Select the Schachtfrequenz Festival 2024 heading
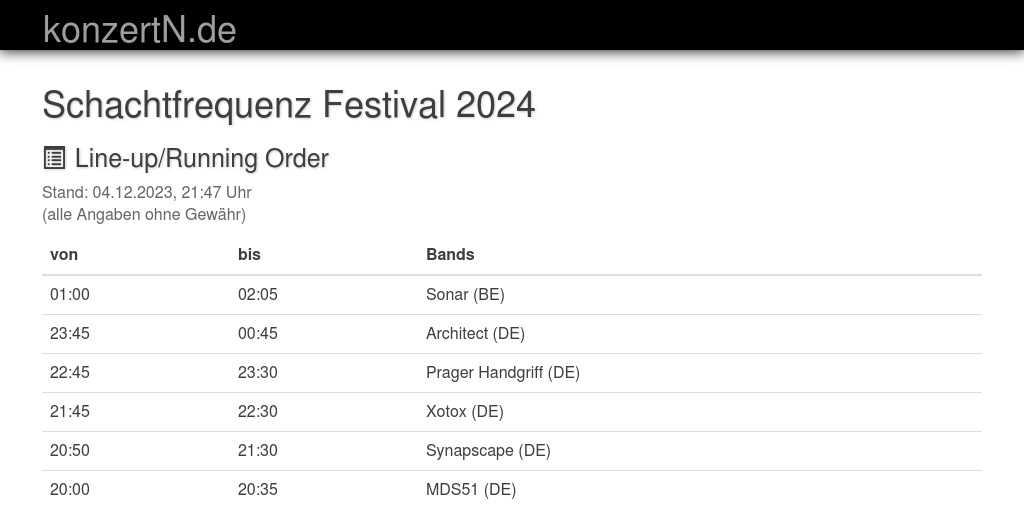1024x529 pixels. click(288, 105)
